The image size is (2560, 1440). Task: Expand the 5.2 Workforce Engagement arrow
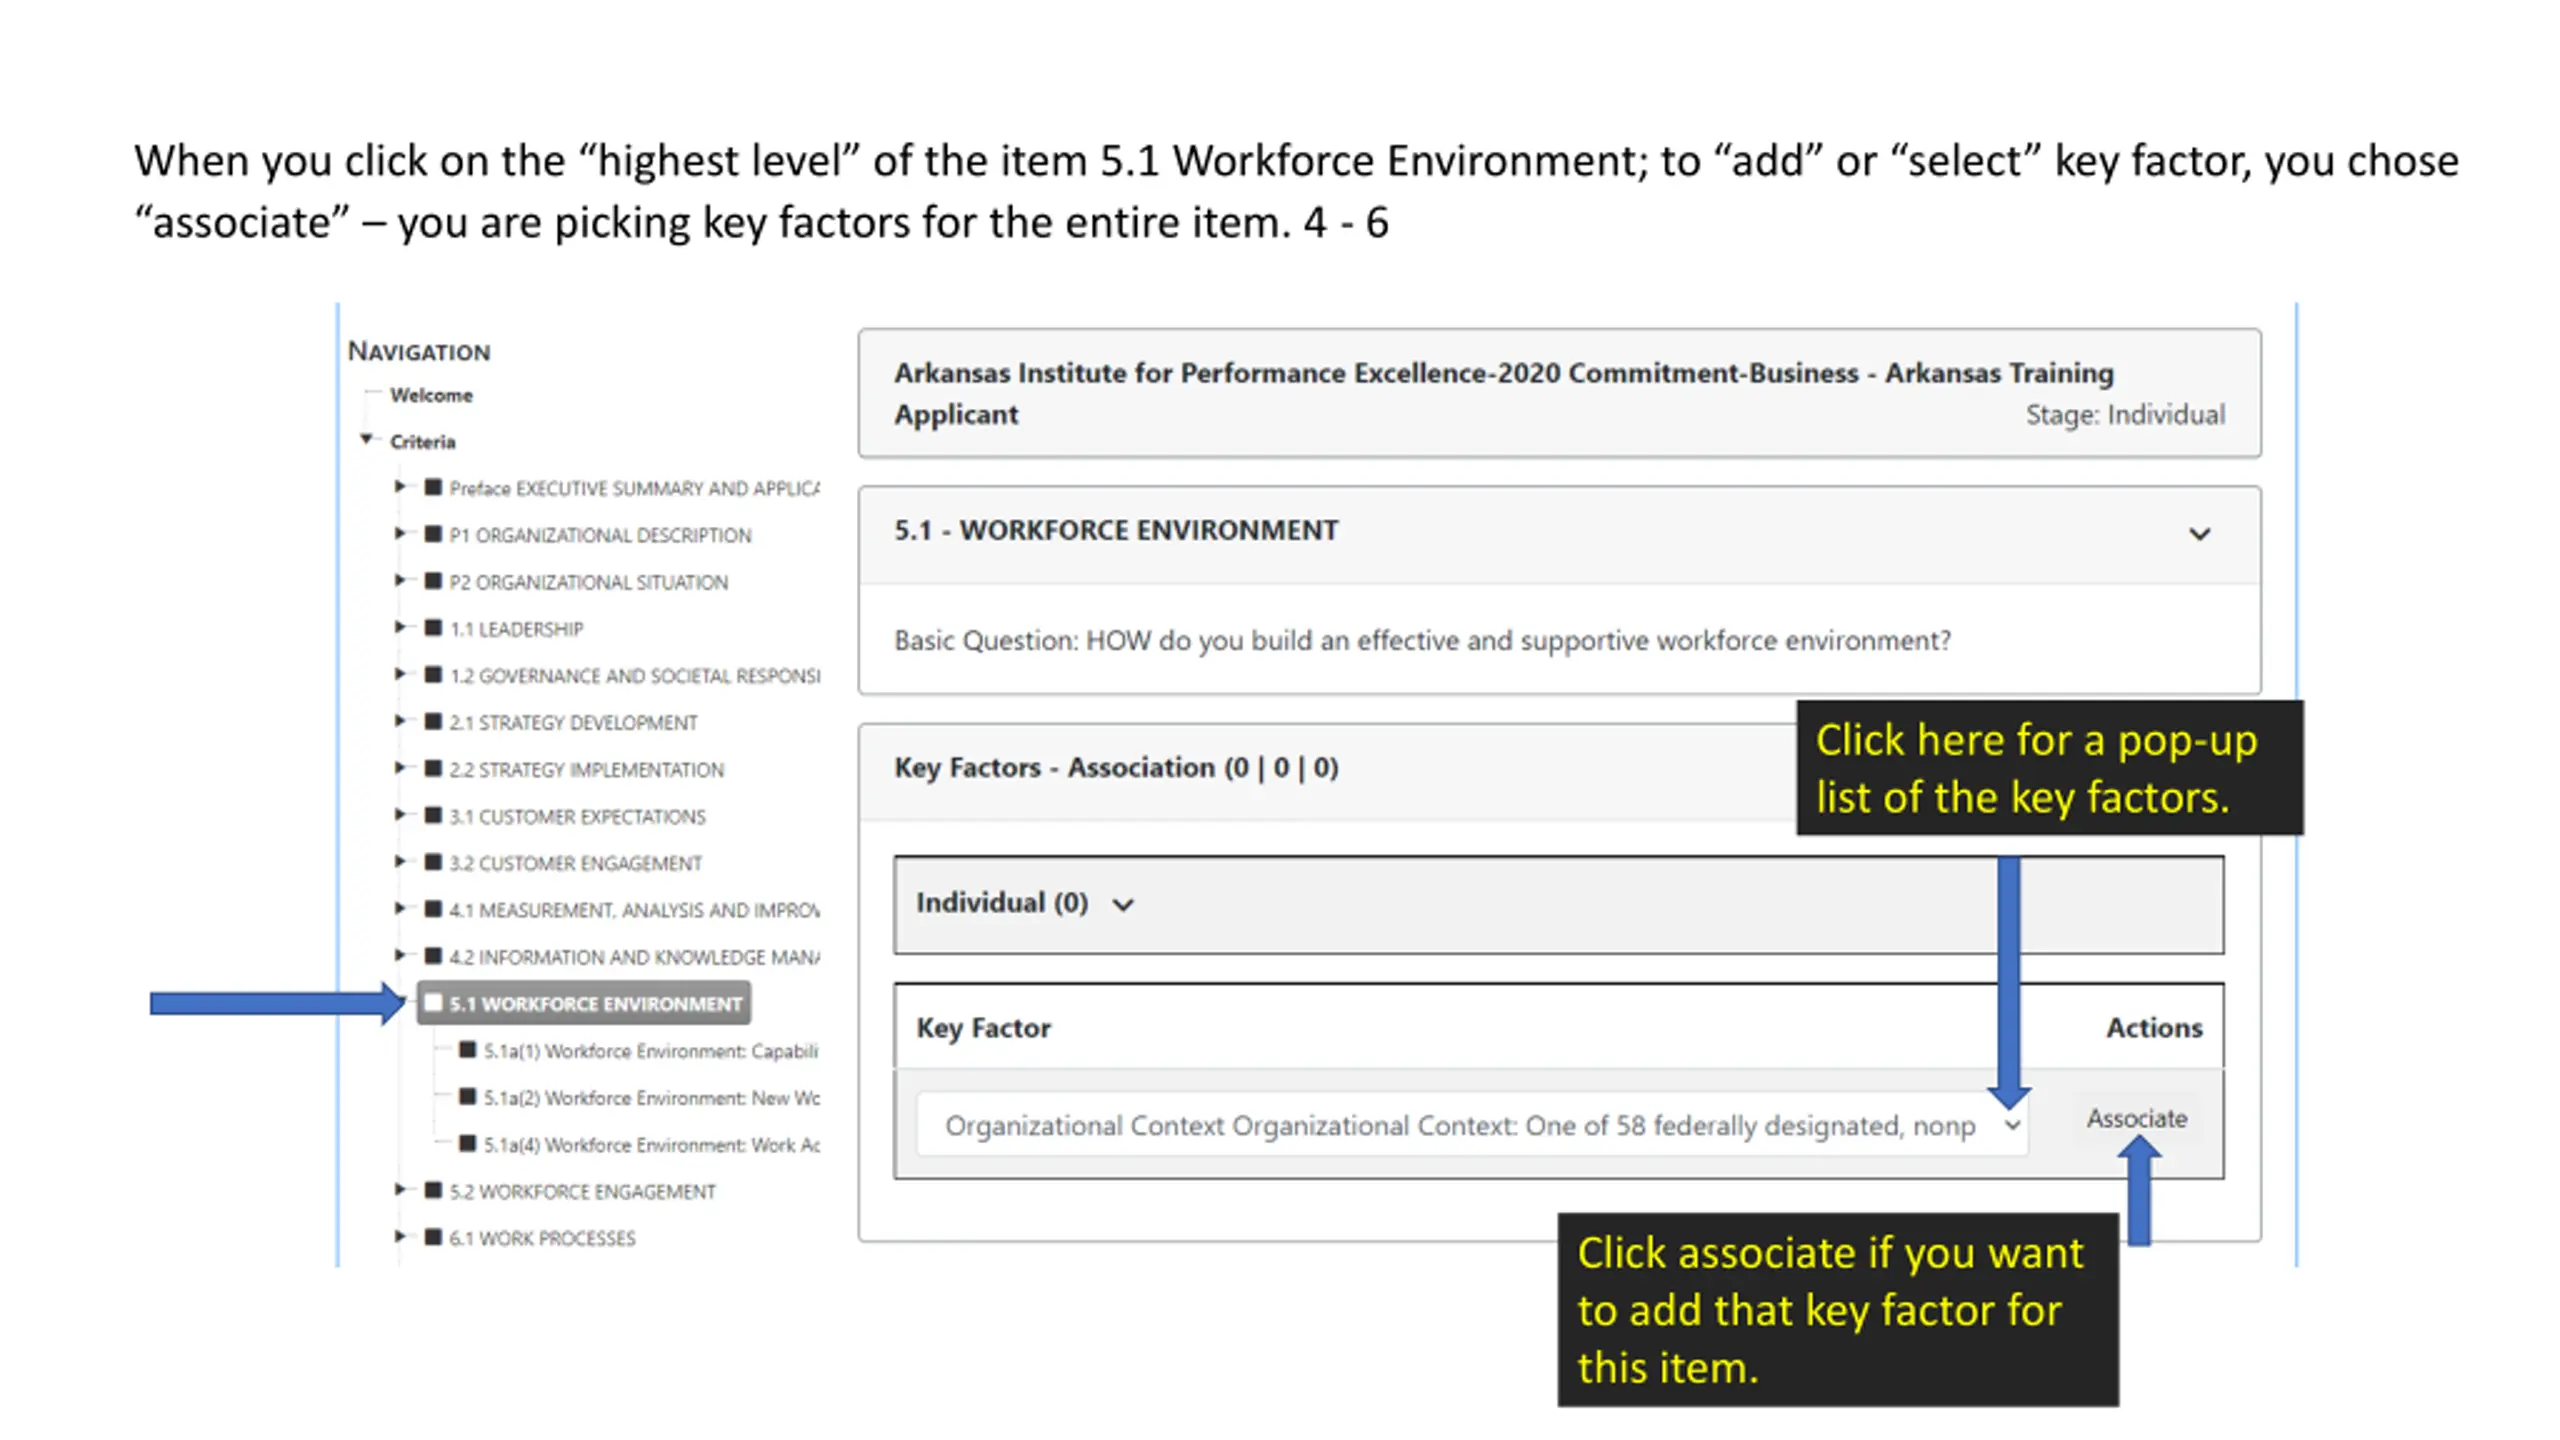tap(399, 1190)
